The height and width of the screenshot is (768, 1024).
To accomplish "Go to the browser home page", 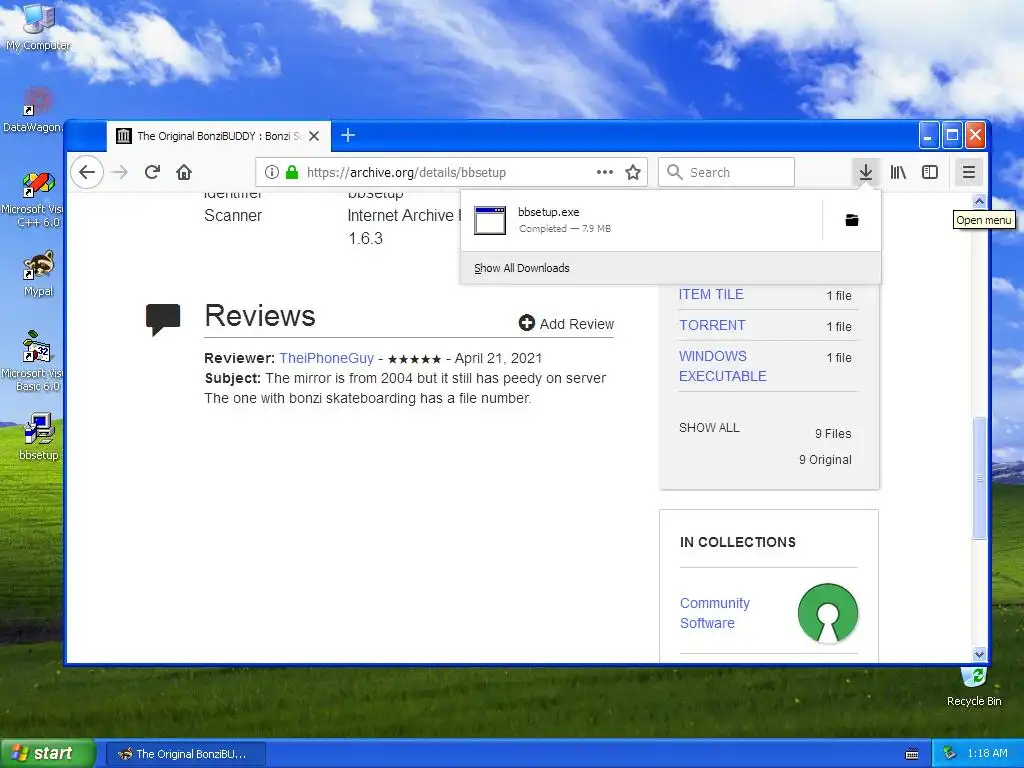I will coord(184,172).
